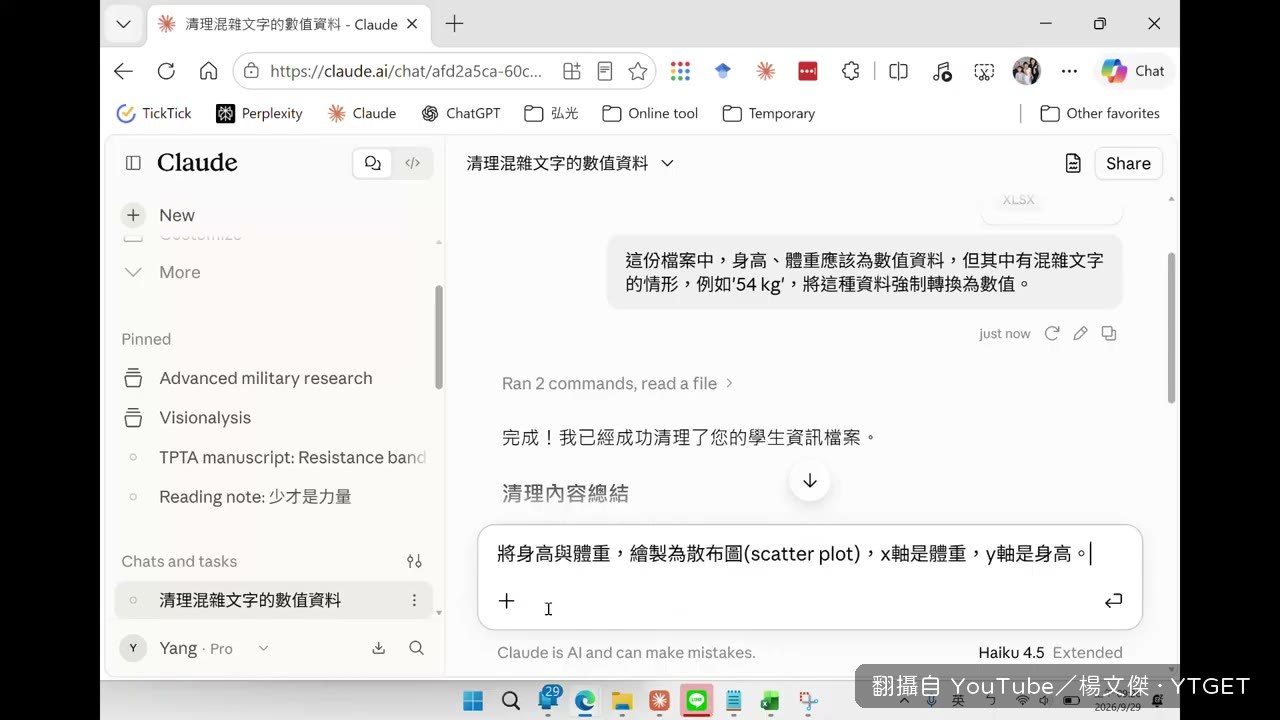The image size is (1280, 720).
Task: Open the browser tab list chevron
Action: pyautogui.click(x=123, y=24)
